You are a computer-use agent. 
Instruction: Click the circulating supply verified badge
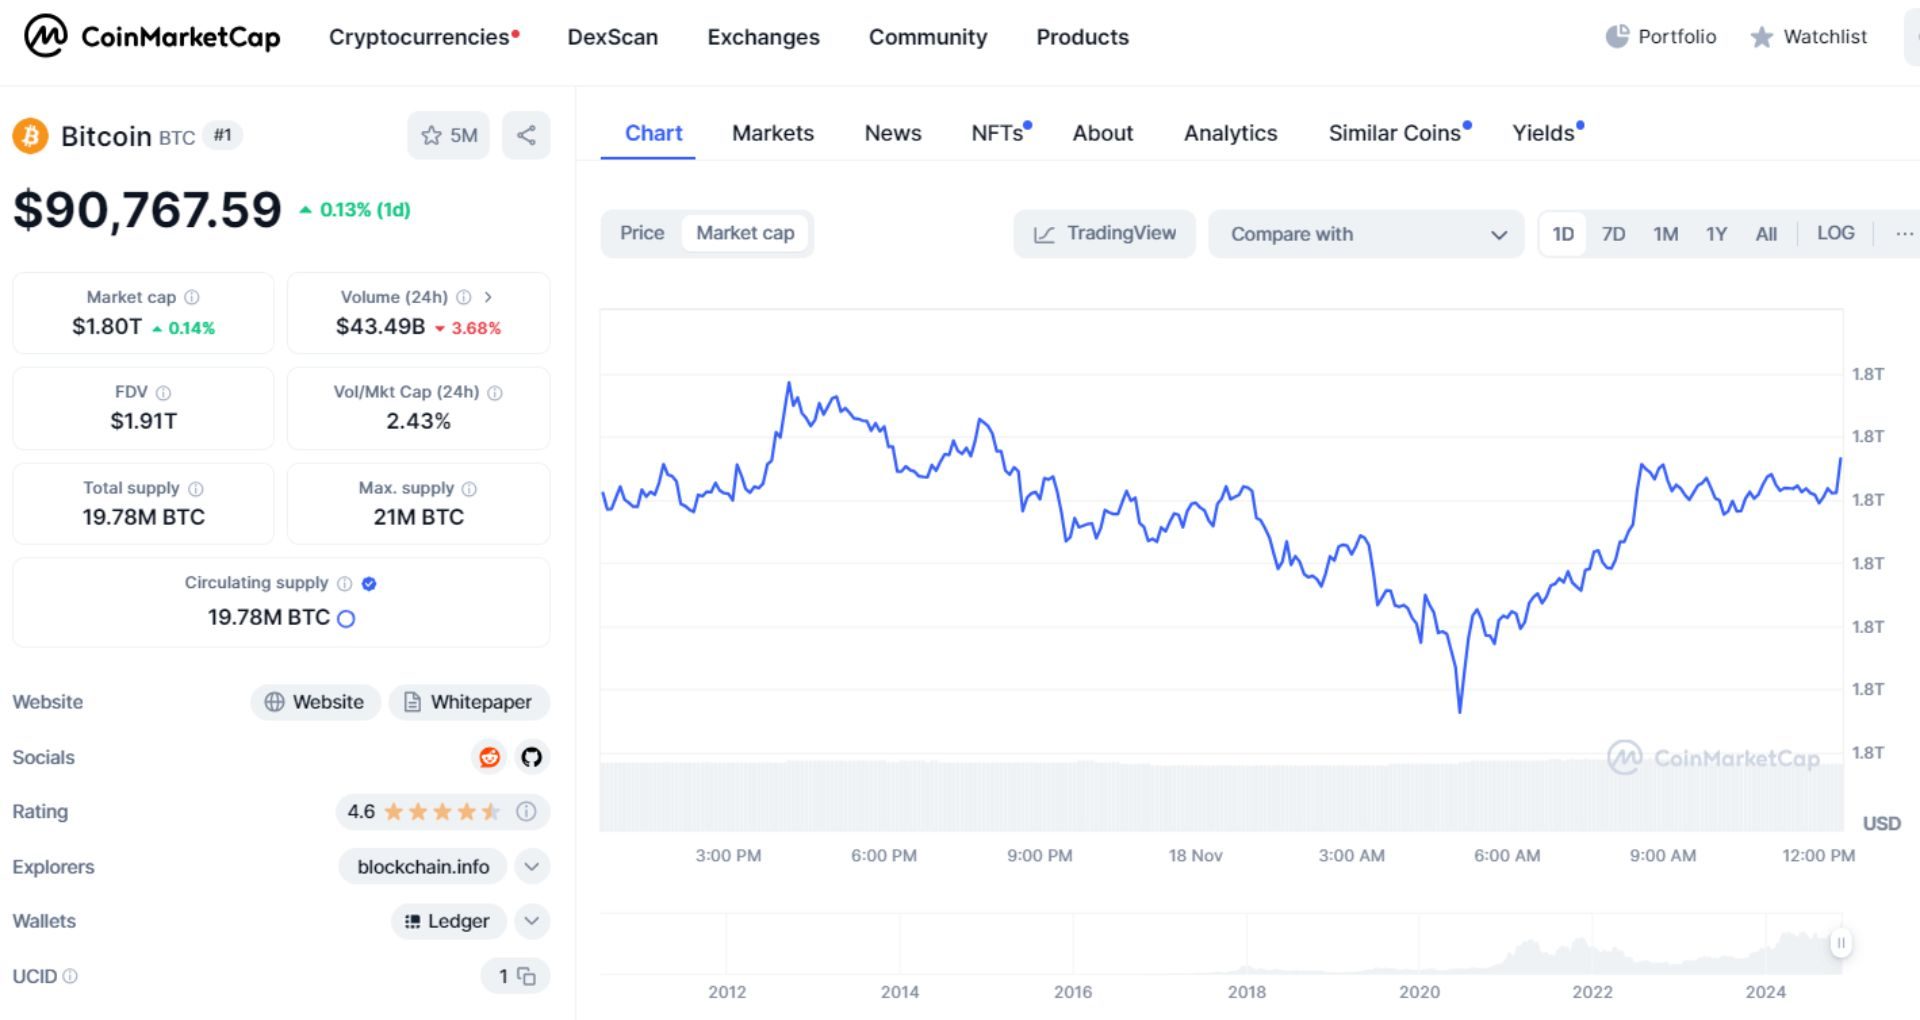(x=368, y=583)
